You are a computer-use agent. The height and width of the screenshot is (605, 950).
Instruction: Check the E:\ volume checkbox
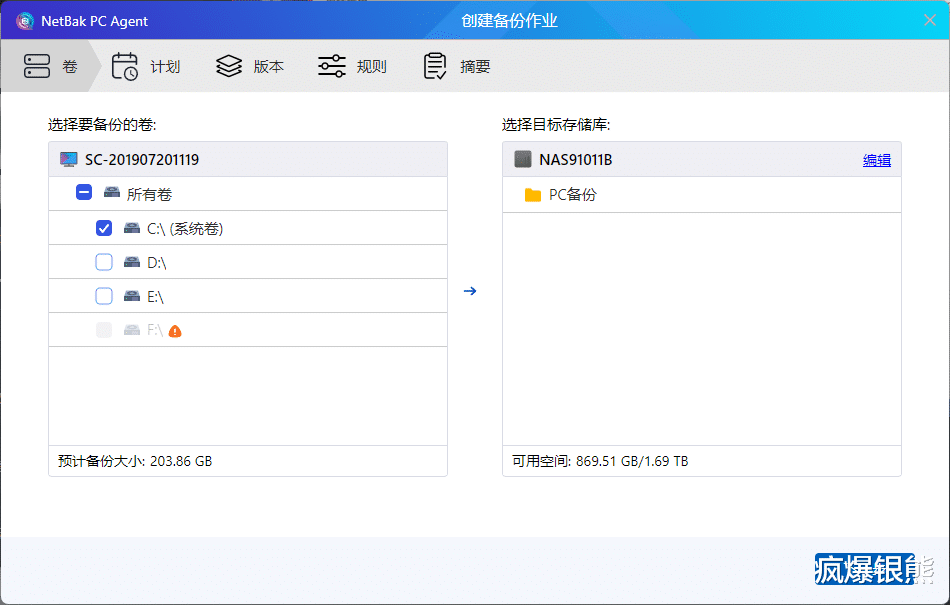pyautogui.click(x=104, y=296)
